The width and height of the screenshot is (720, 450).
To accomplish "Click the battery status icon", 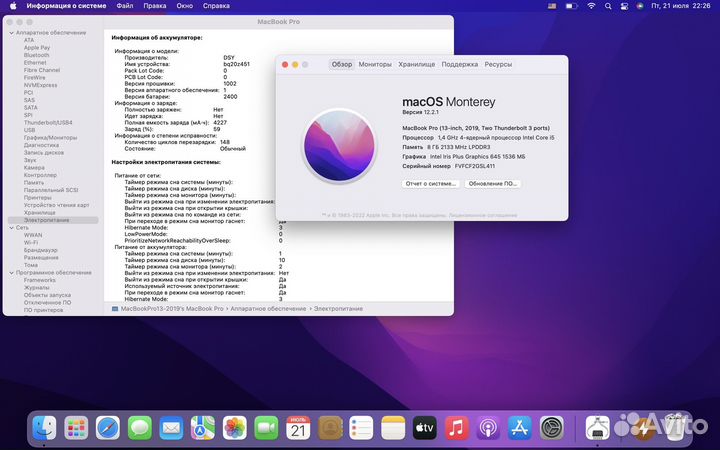I will 571,6.
